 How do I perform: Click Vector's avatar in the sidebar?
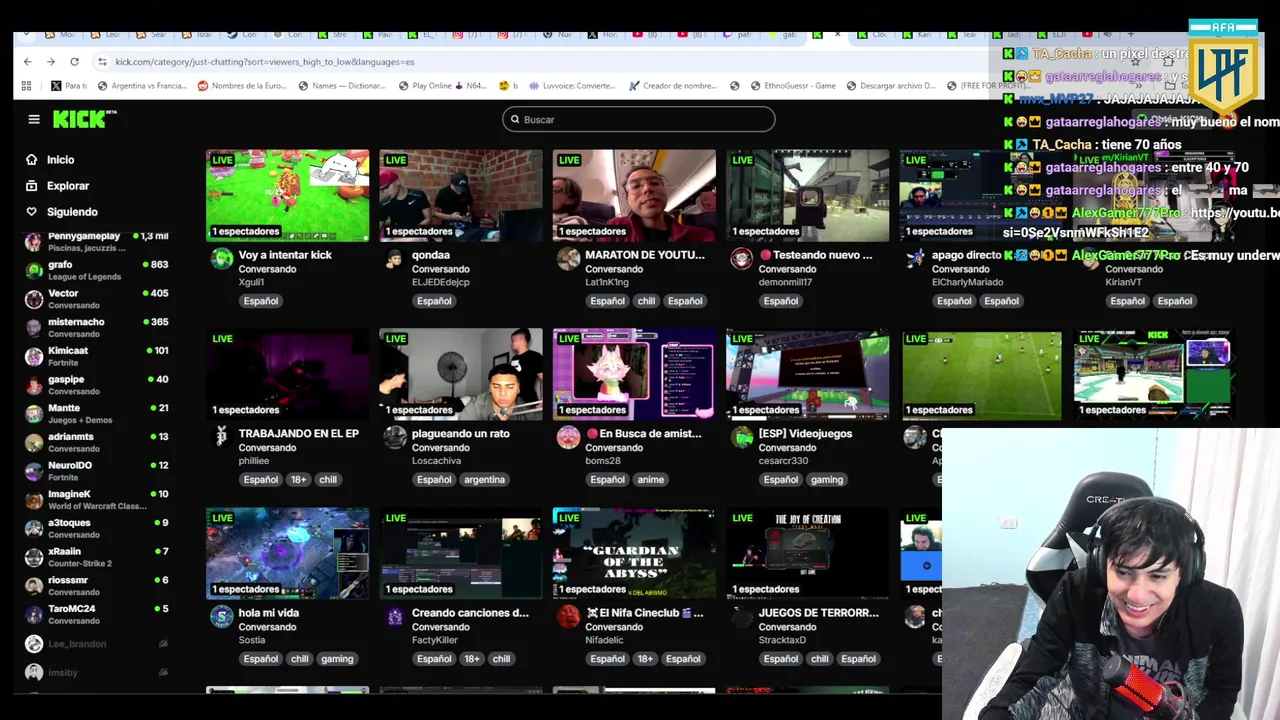pyautogui.click(x=34, y=299)
